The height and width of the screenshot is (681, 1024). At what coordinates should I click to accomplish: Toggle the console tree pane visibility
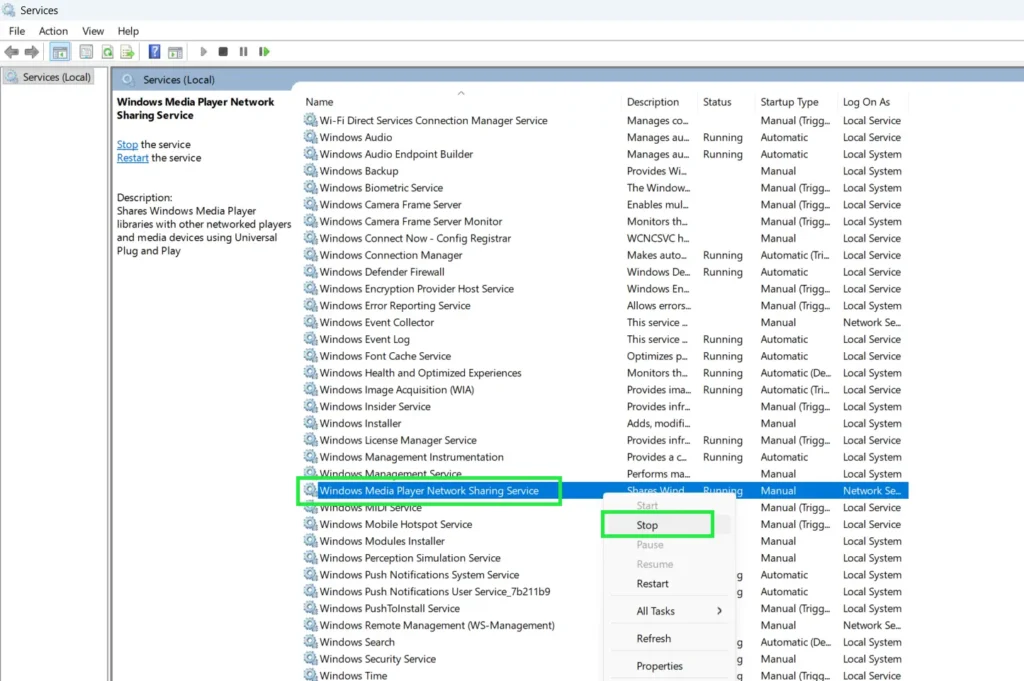click(x=60, y=51)
